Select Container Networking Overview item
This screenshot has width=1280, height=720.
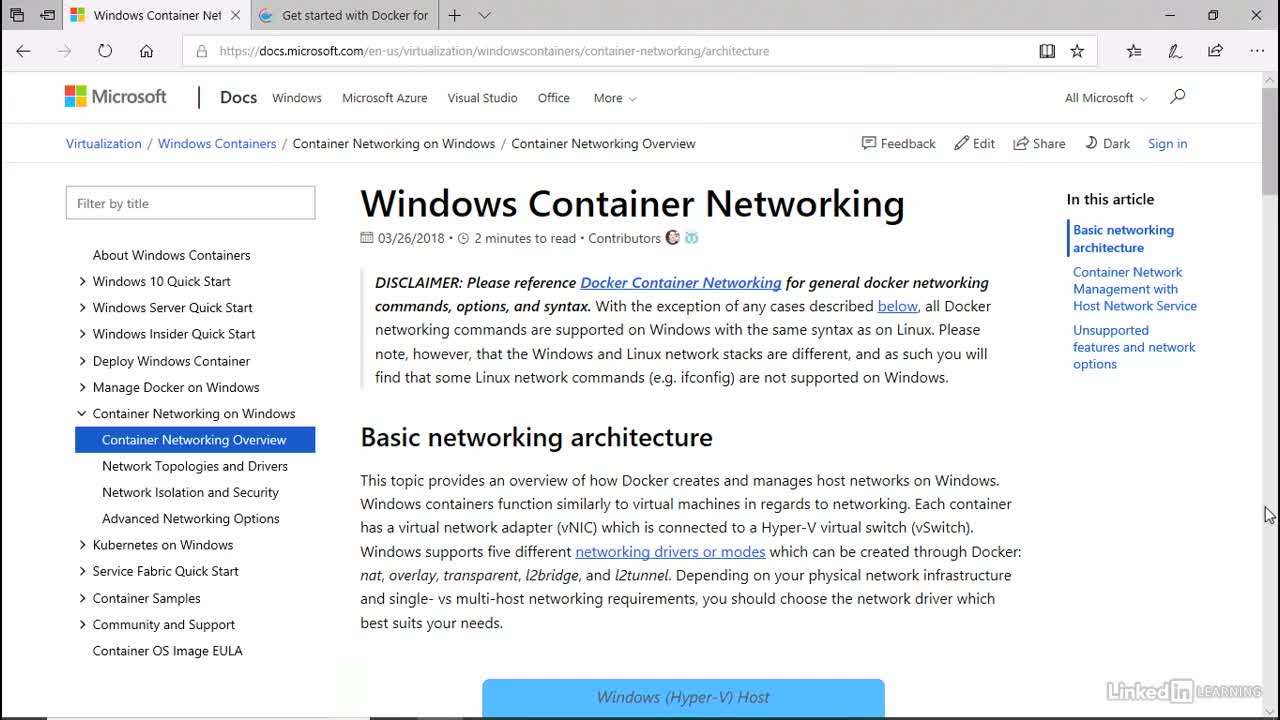point(195,440)
